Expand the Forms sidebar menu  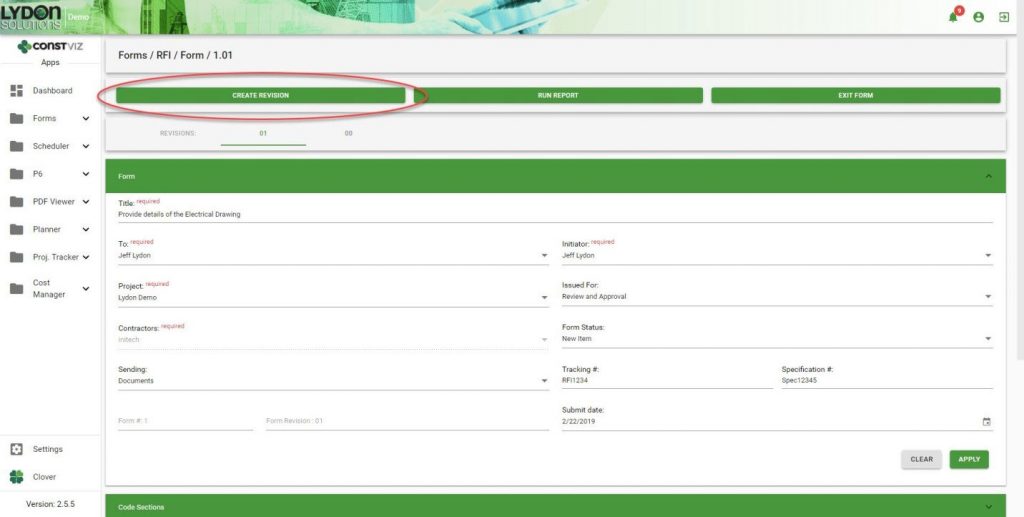86,119
